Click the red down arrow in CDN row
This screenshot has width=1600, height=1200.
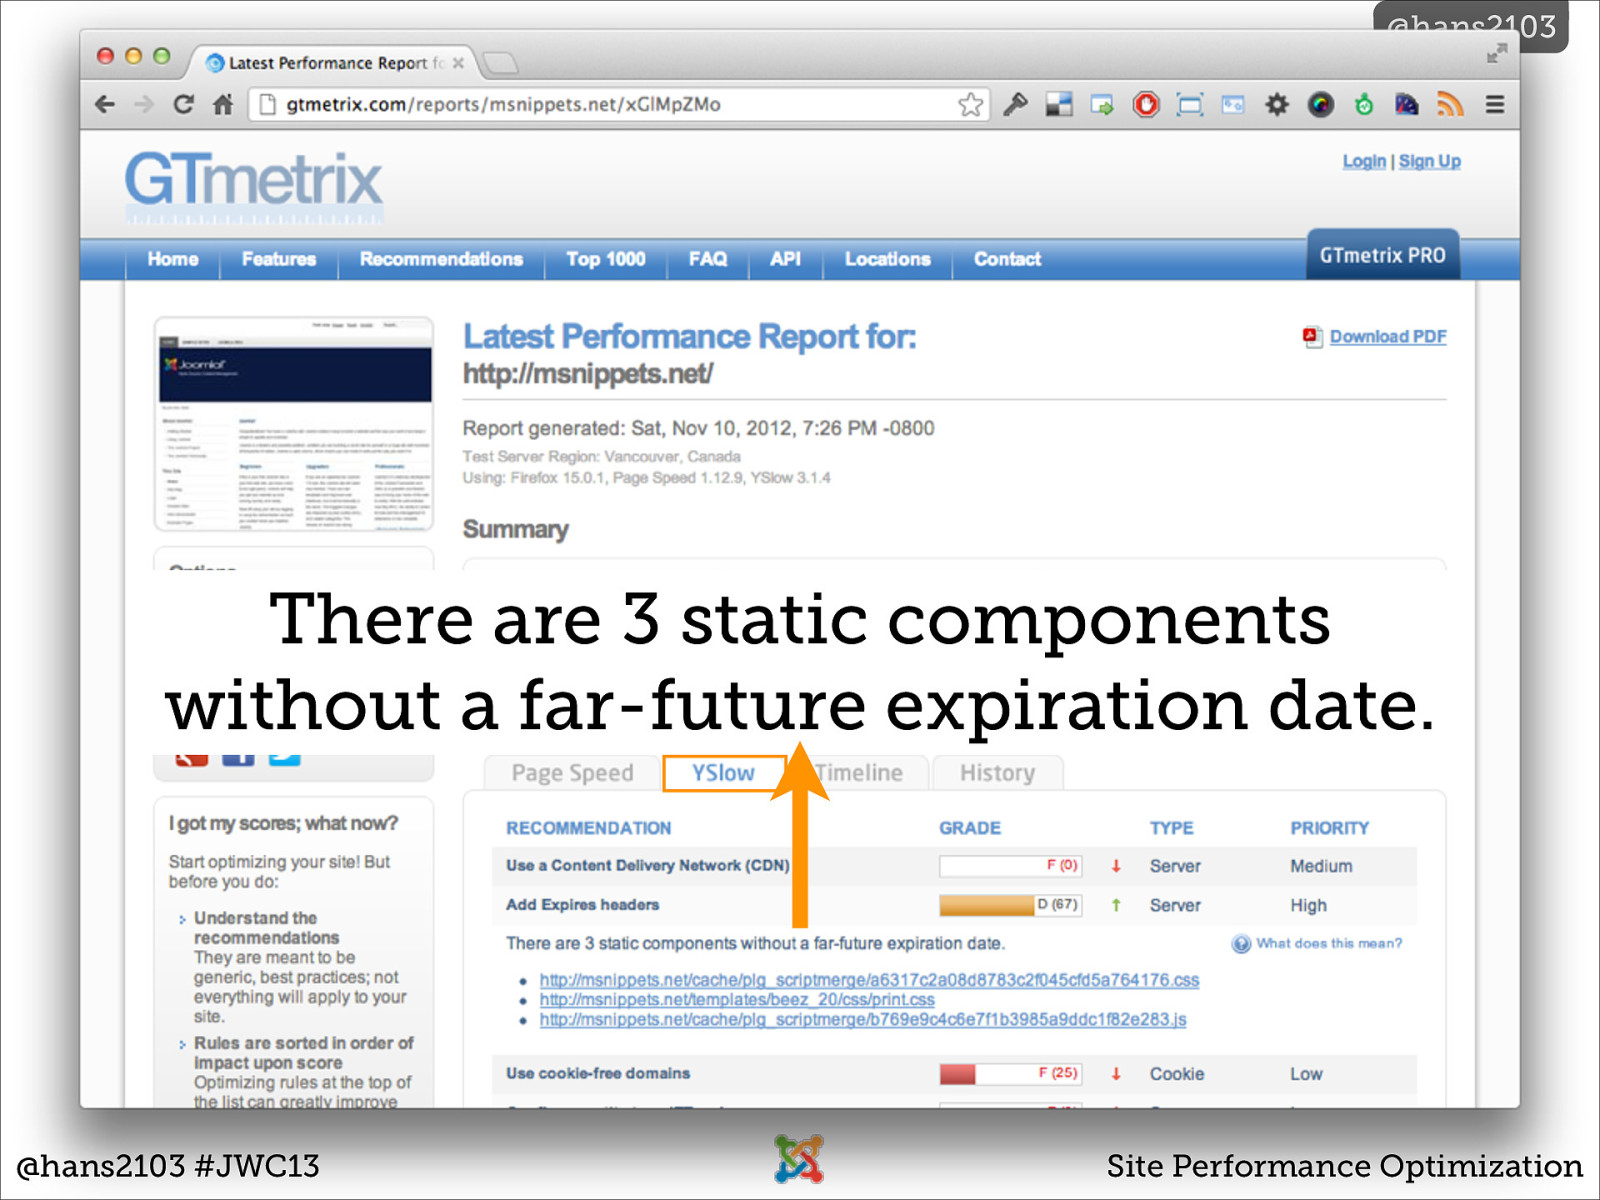1116,866
